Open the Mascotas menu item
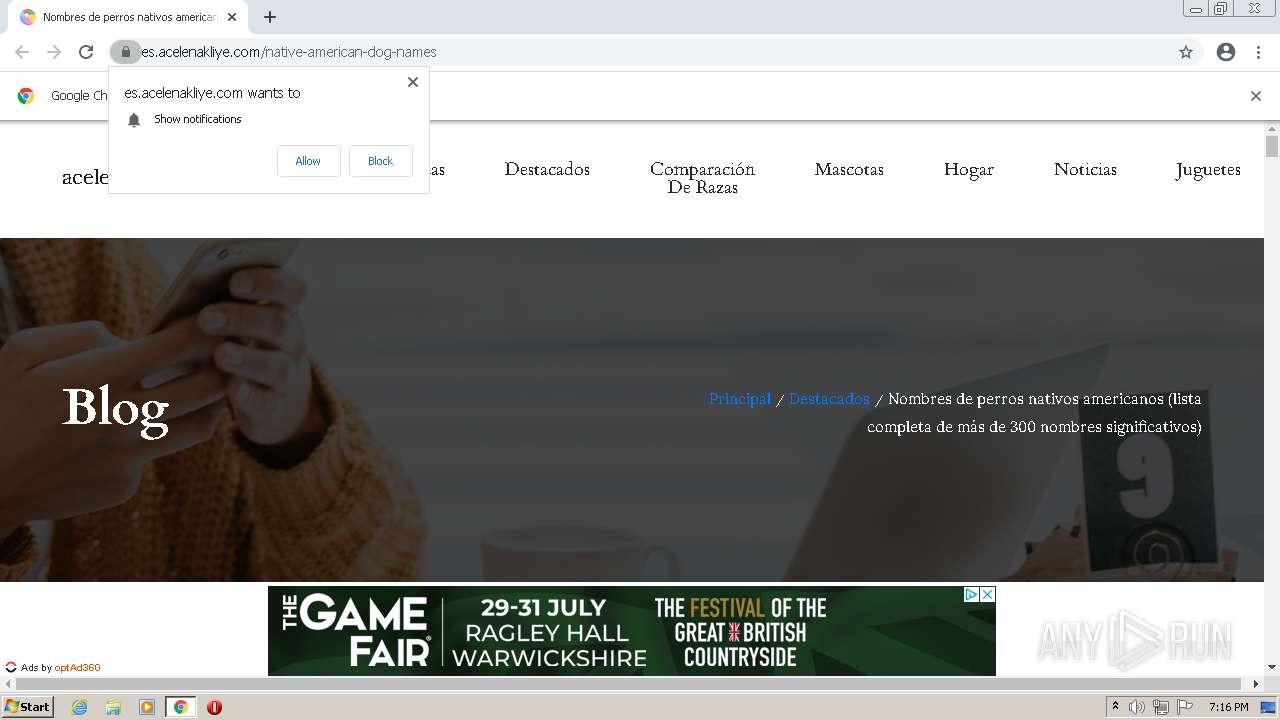The height and width of the screenshot is (720, 1280). 849,169
